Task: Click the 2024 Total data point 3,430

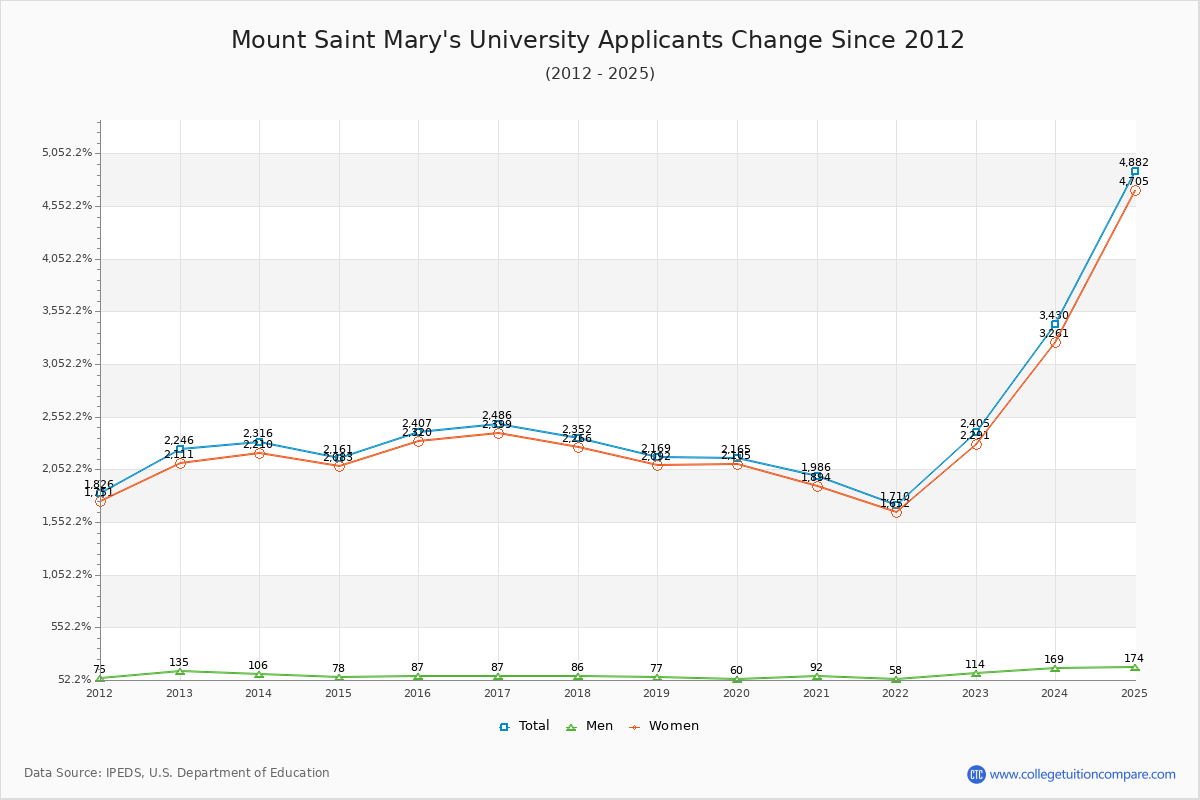Action: [x=1055, y=324]
